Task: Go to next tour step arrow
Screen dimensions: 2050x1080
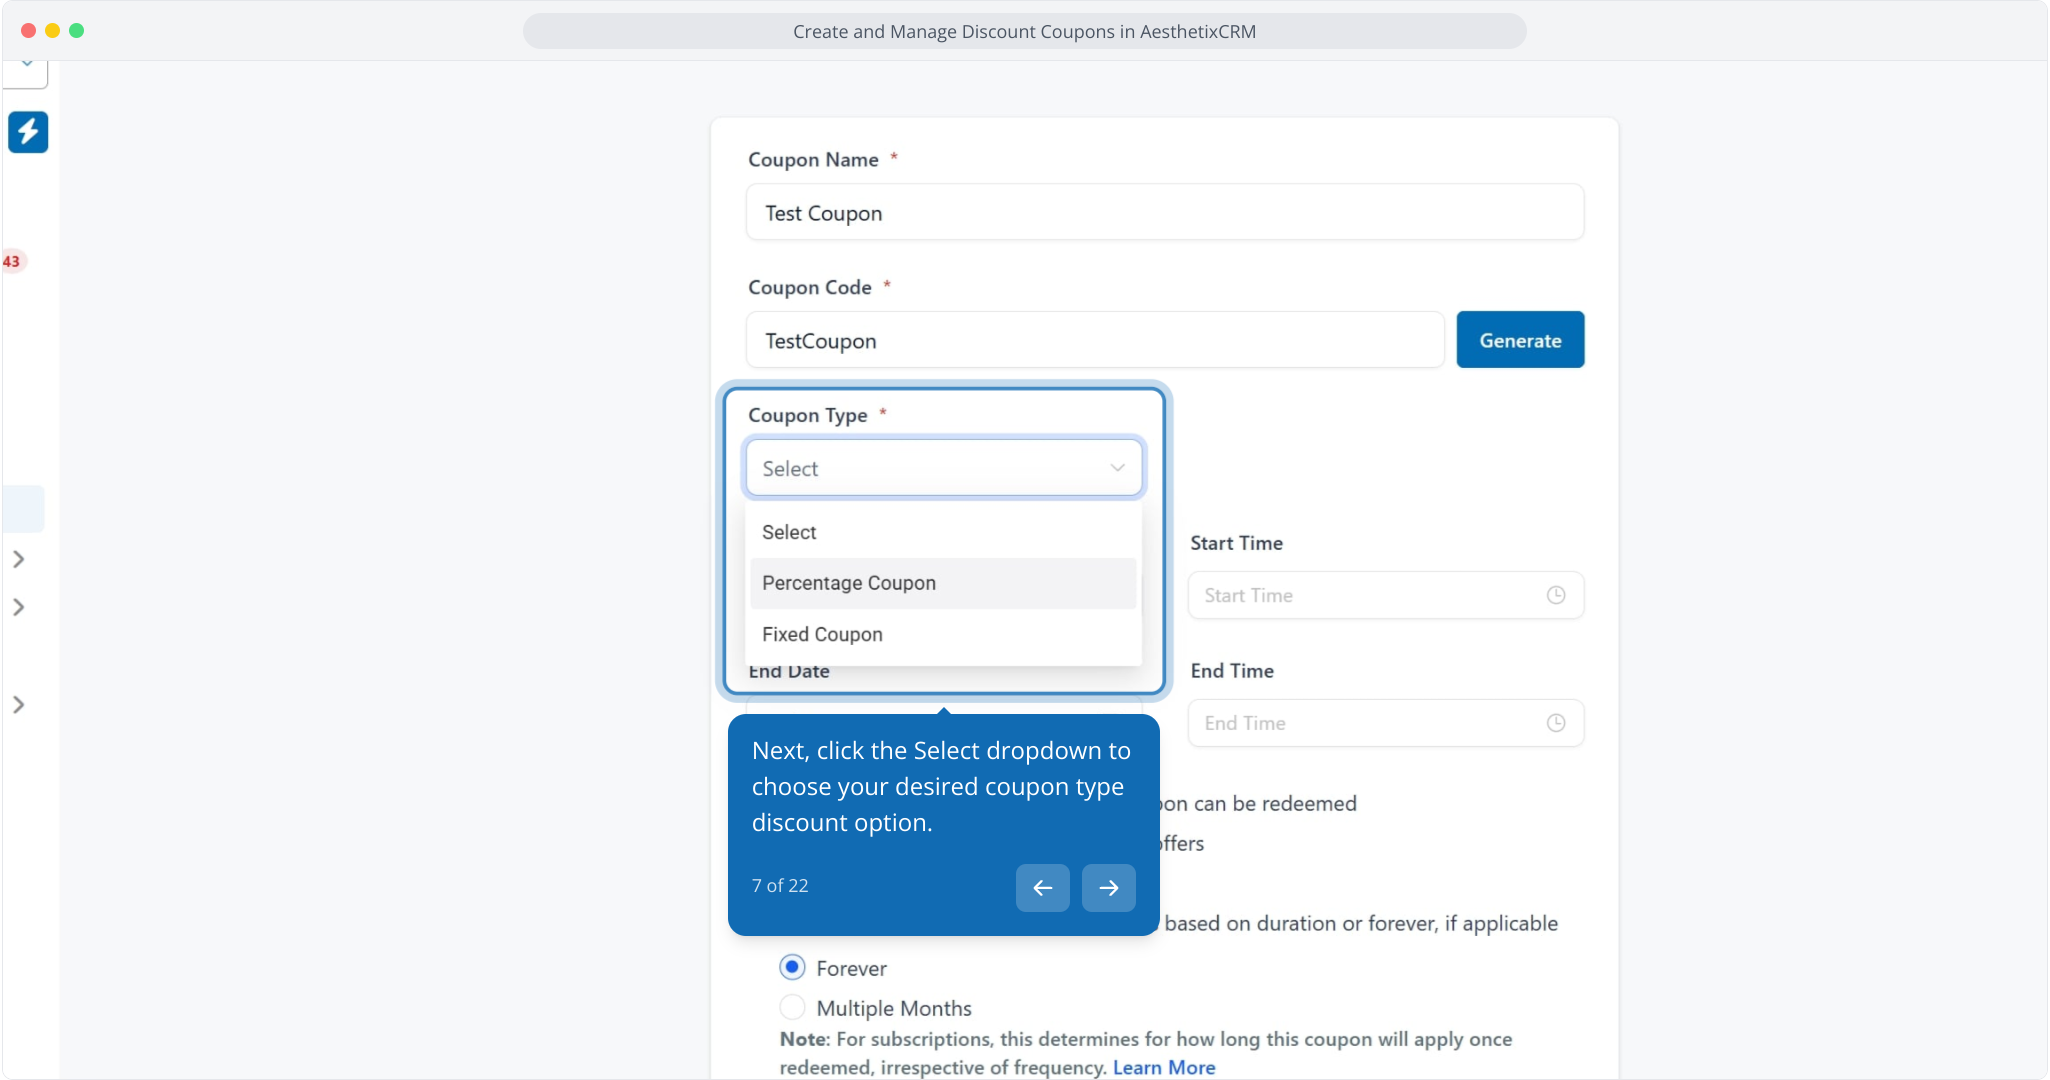Action: click(1108, 887)
